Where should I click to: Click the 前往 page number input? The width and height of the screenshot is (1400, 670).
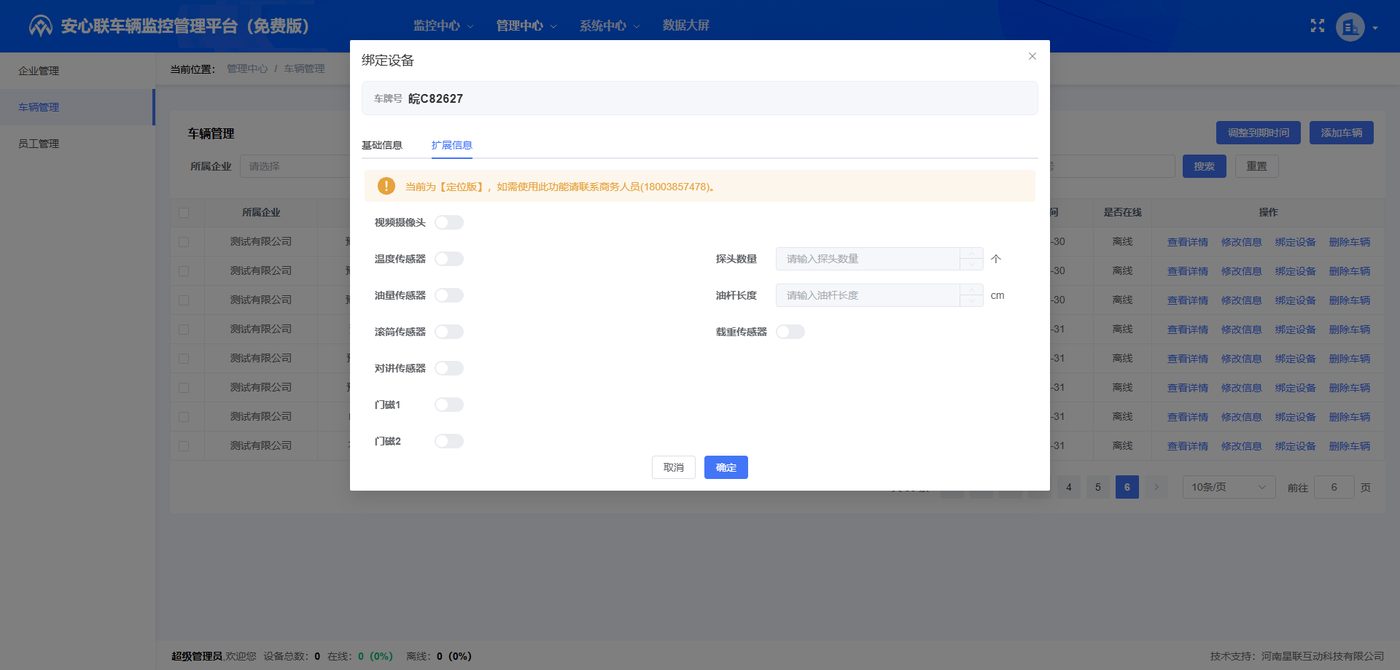tap(1334, 487)
